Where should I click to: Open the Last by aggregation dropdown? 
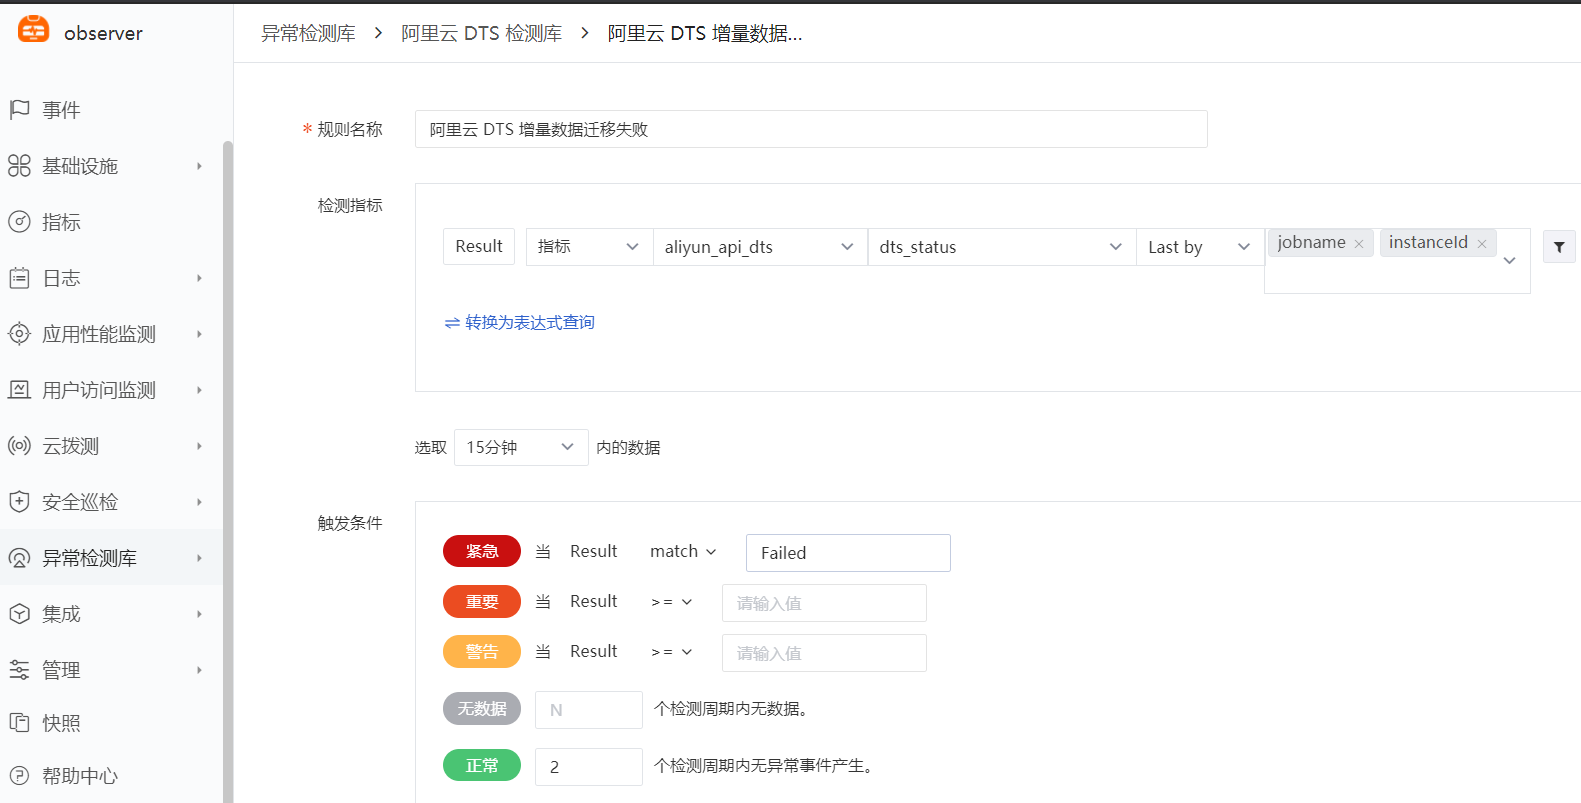[x=1200, y=247]
